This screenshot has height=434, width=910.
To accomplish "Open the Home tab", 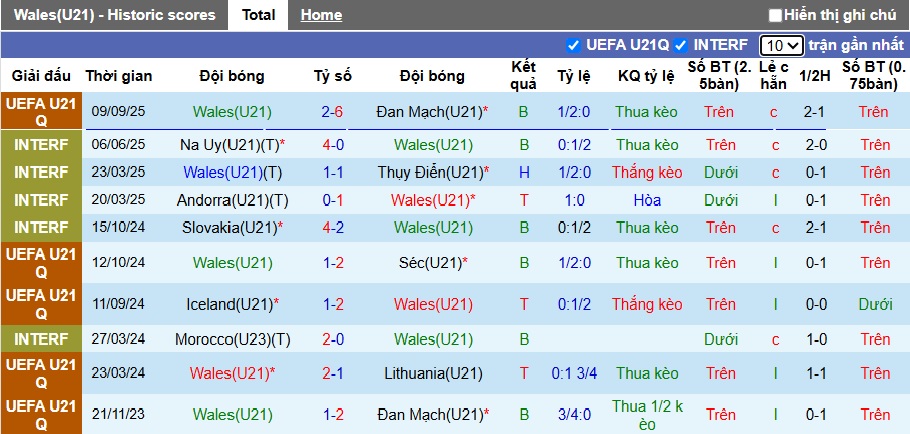I will [321, 15].
